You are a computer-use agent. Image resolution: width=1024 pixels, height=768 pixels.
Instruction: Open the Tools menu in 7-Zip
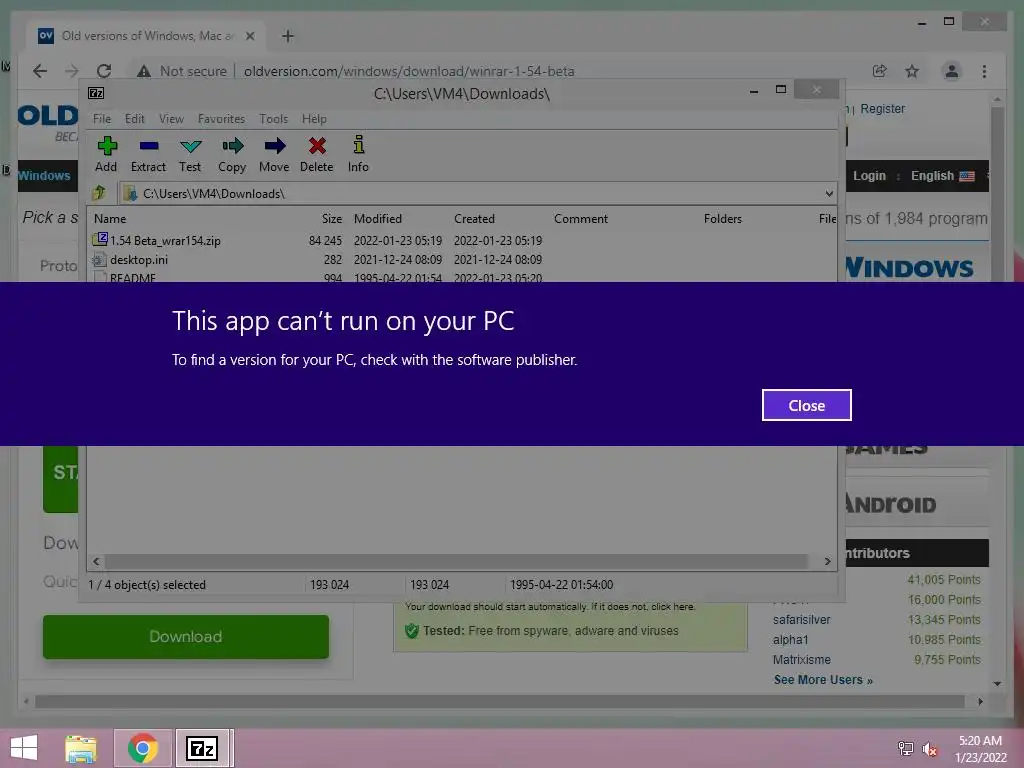(x=273, y=119)
